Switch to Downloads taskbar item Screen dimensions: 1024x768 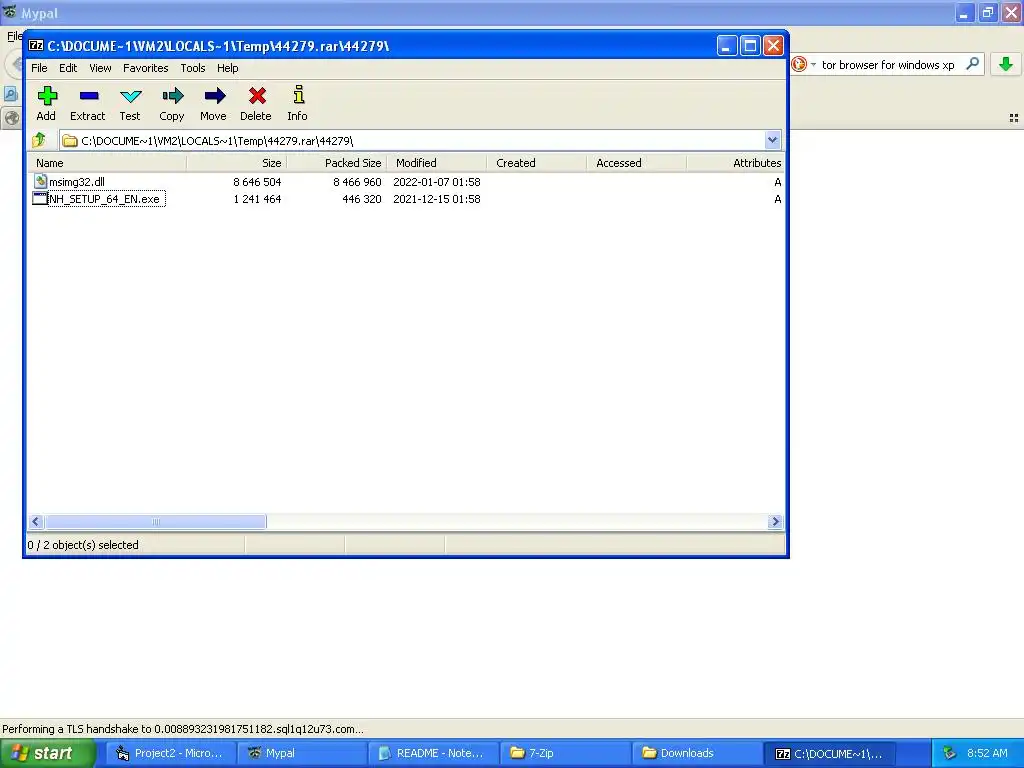pyautogui.click(x=696, y=753)
